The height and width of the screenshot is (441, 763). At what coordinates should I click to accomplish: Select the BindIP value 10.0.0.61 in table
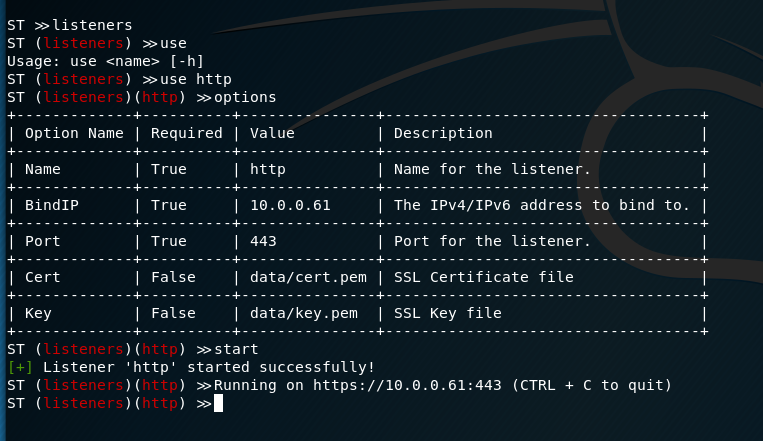[x=290, y=205]
